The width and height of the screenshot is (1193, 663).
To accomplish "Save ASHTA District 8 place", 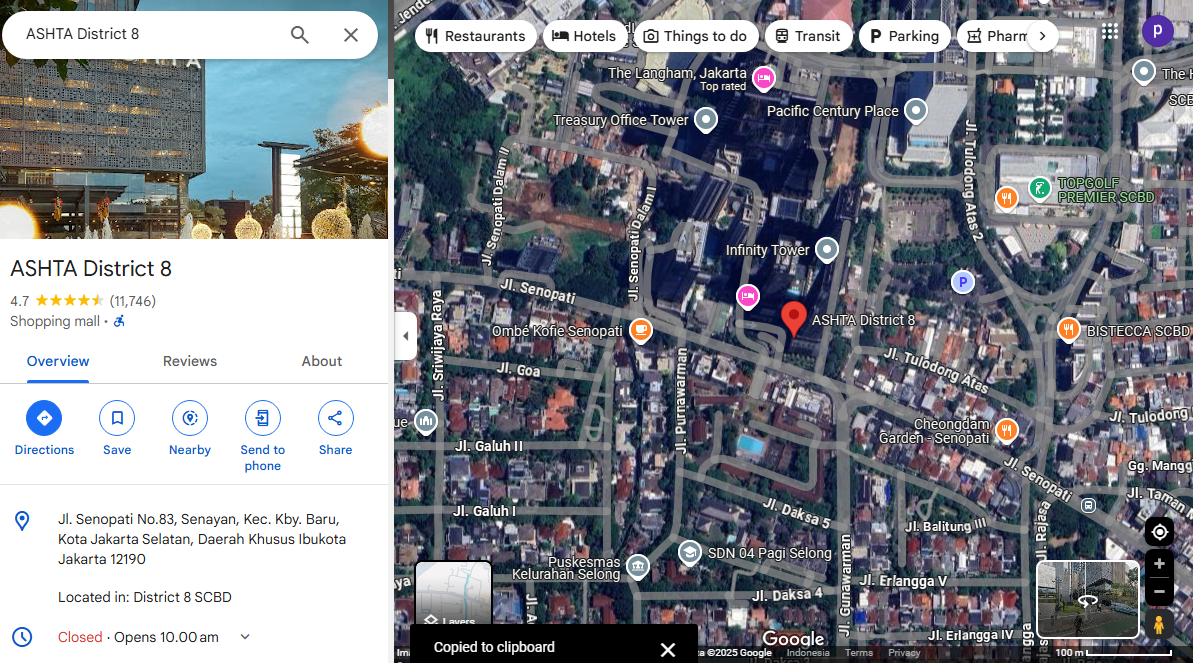I will point(117,429).
